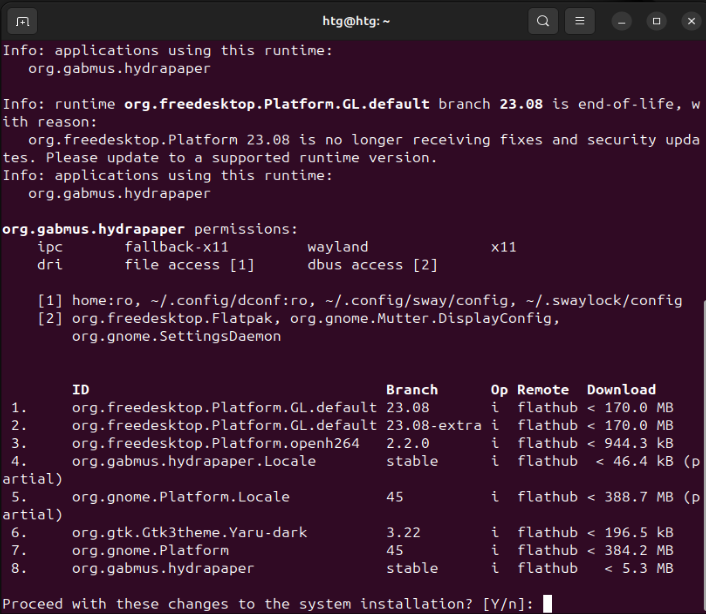Click org.freedesktop.Platform.openh264 in the list

[216, 443]
